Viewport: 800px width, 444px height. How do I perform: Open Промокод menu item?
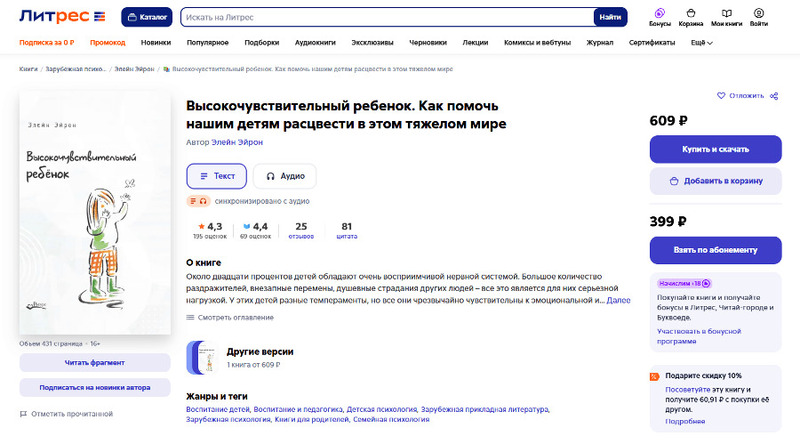click(x=108, y=43)
